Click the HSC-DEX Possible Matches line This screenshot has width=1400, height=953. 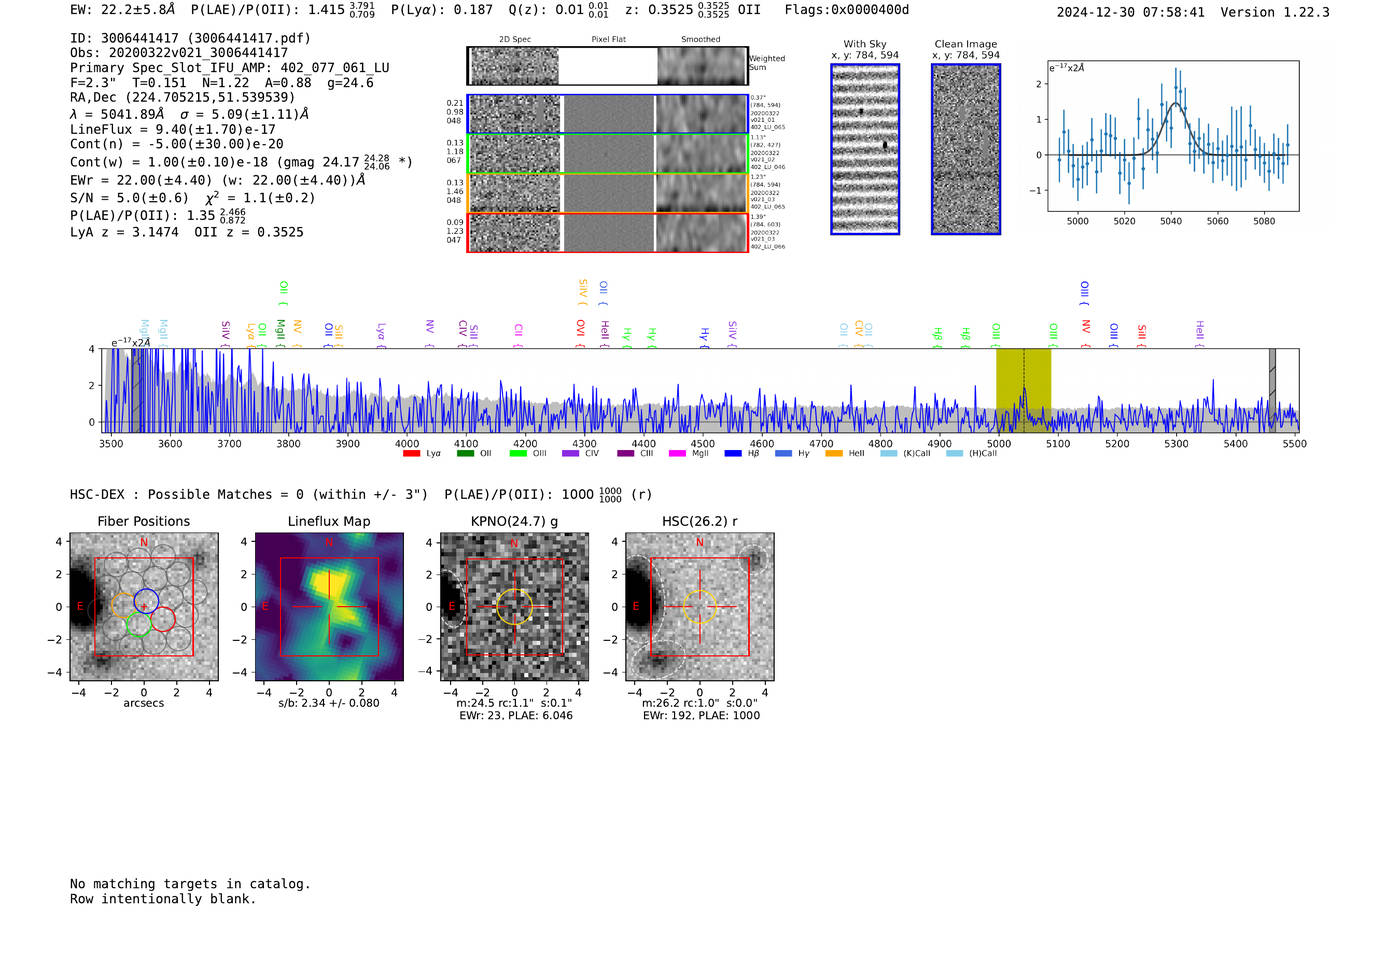361,494
